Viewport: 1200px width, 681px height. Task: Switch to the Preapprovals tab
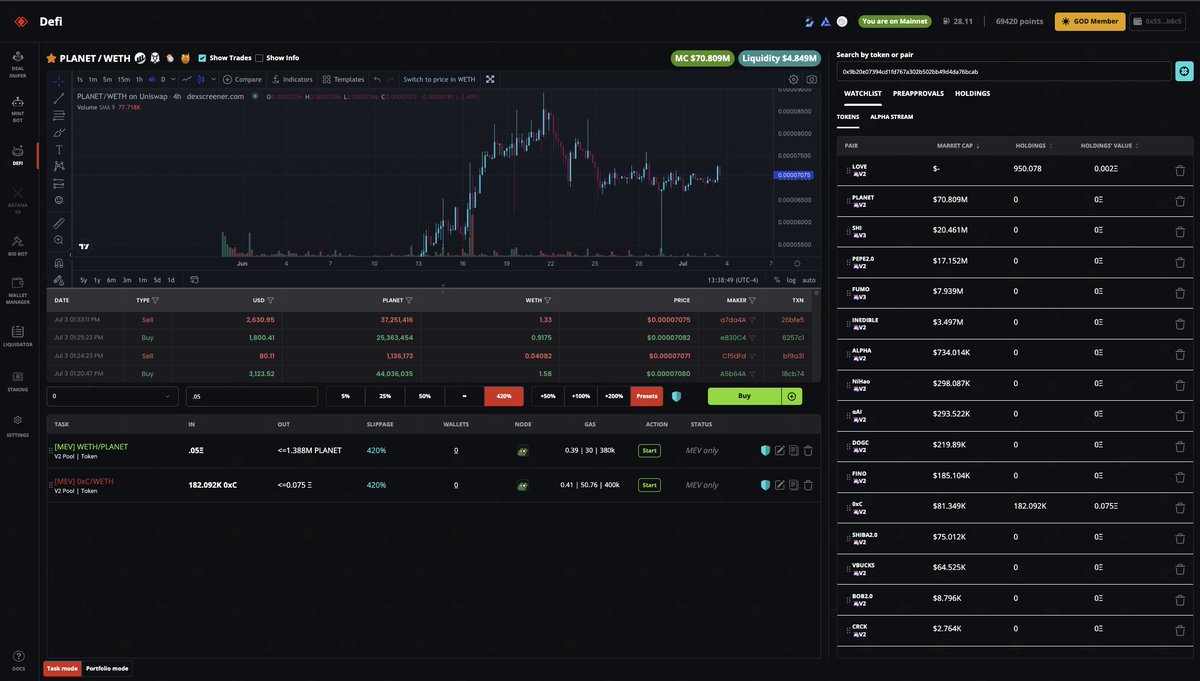pos(918,93)
